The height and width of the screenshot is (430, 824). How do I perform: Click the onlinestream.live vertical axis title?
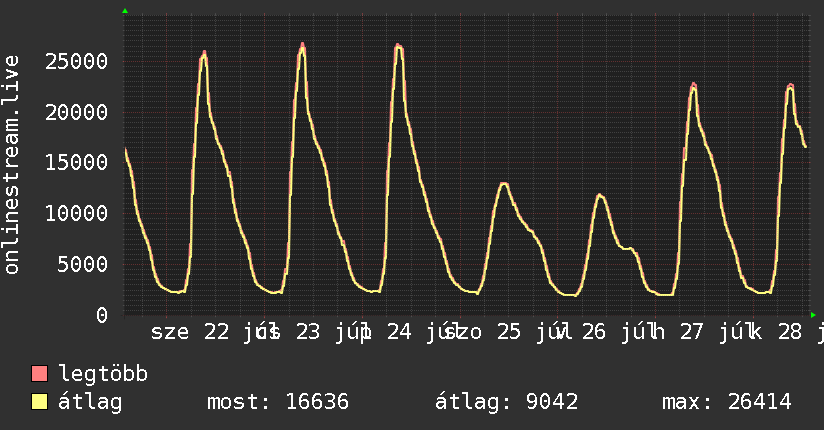pos(11,165)
